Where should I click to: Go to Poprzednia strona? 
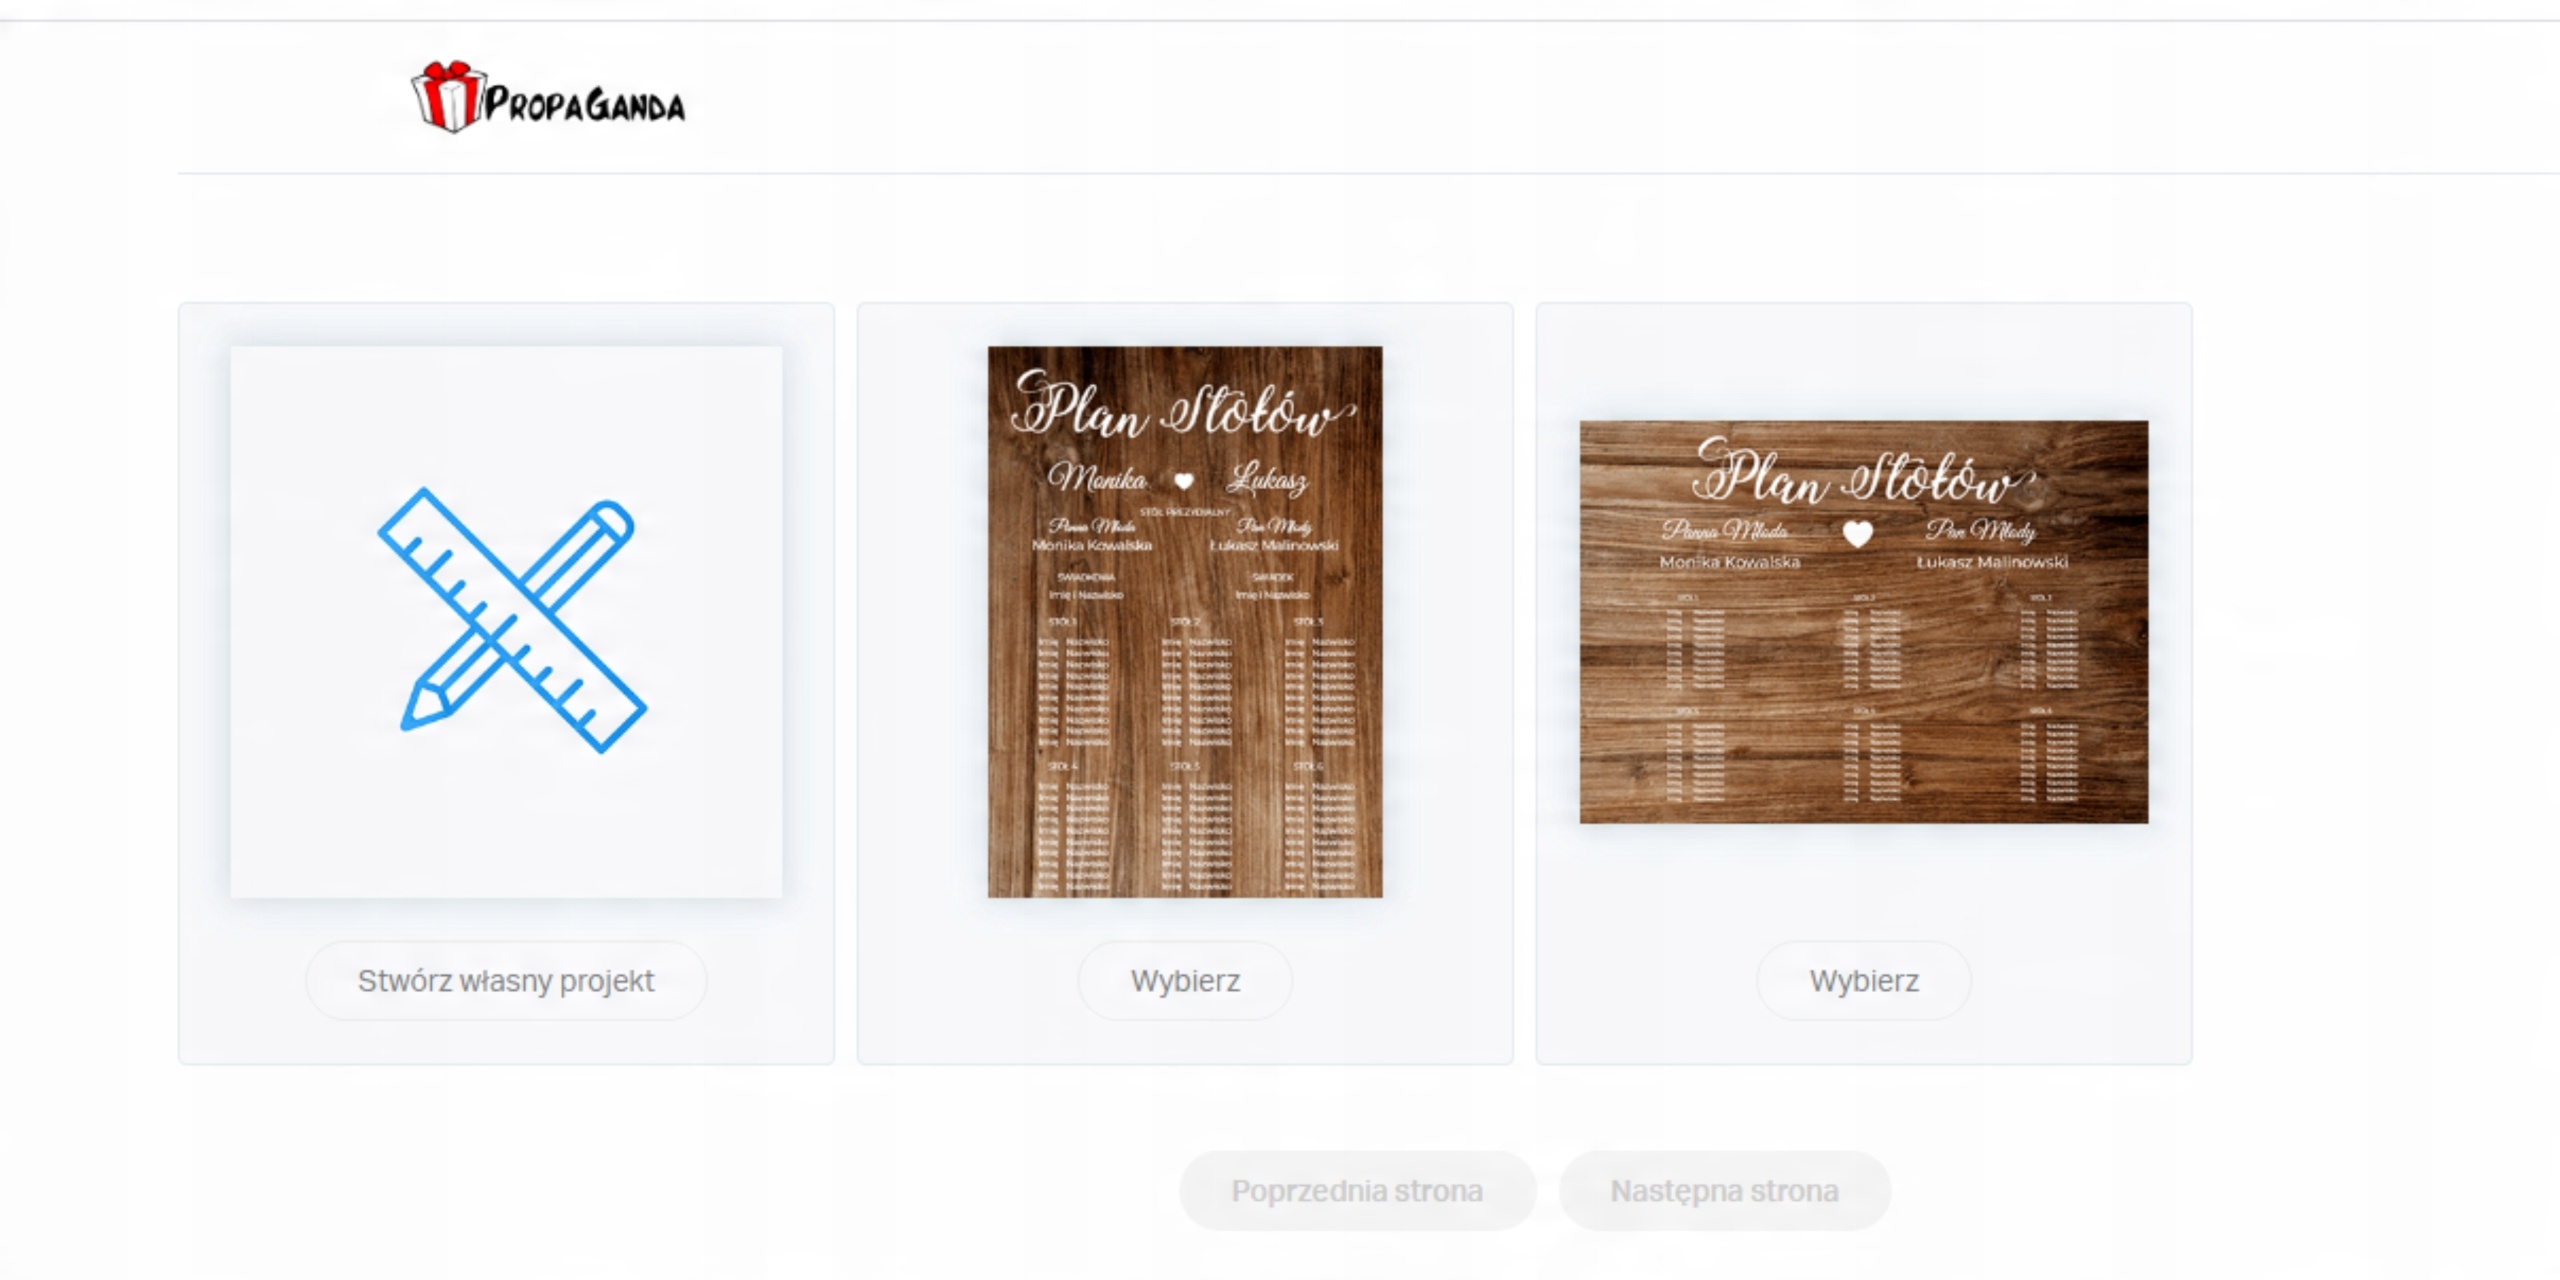(1356, 1191)
